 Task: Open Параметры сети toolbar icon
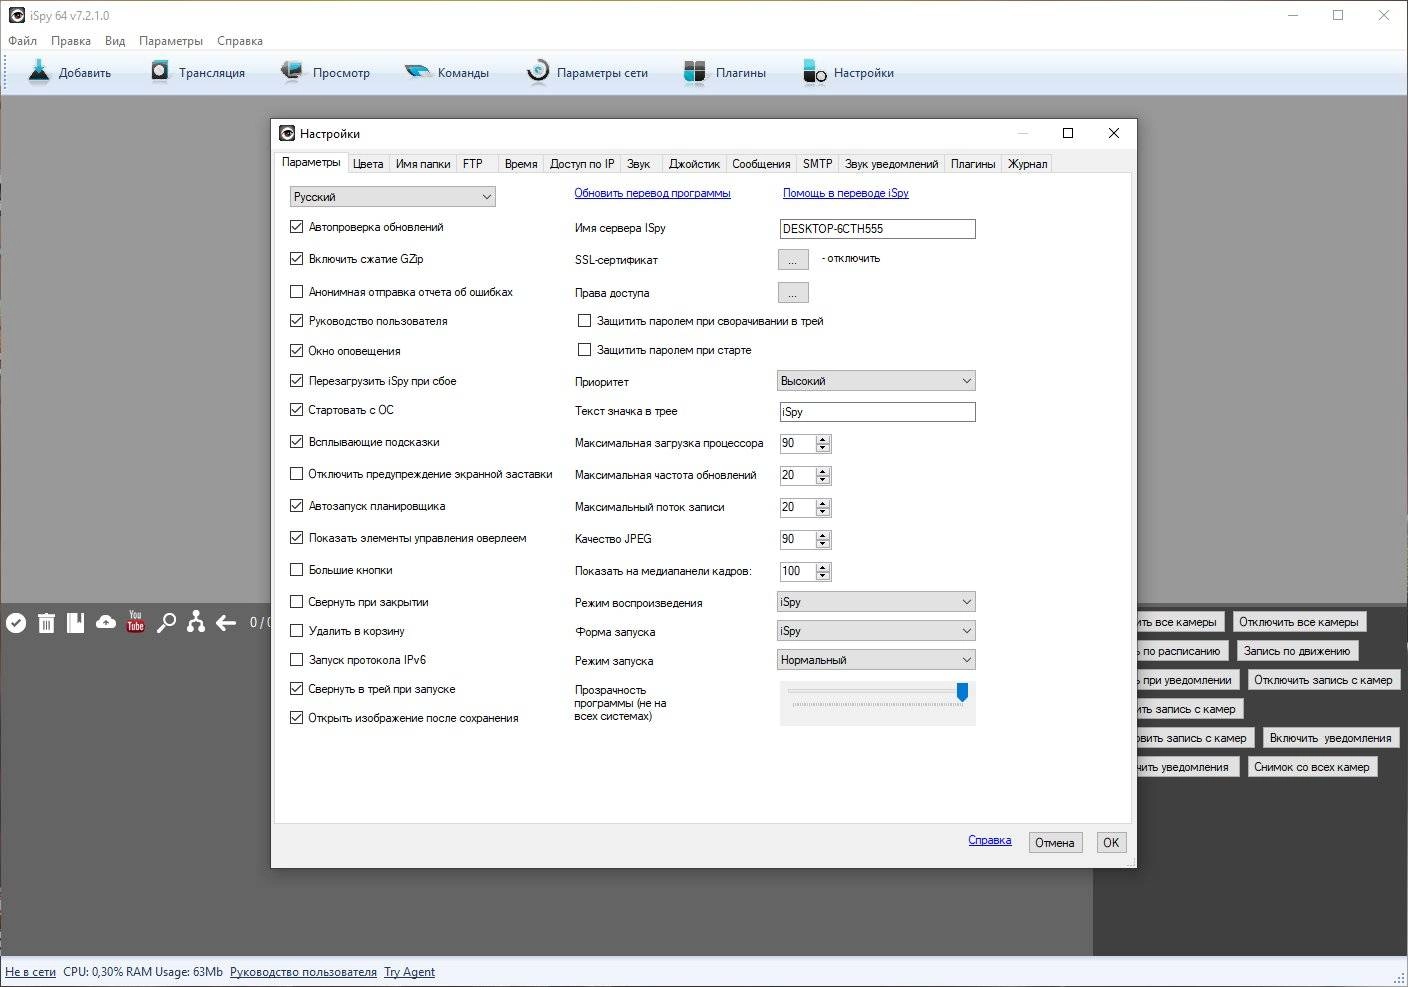point(538,71)
